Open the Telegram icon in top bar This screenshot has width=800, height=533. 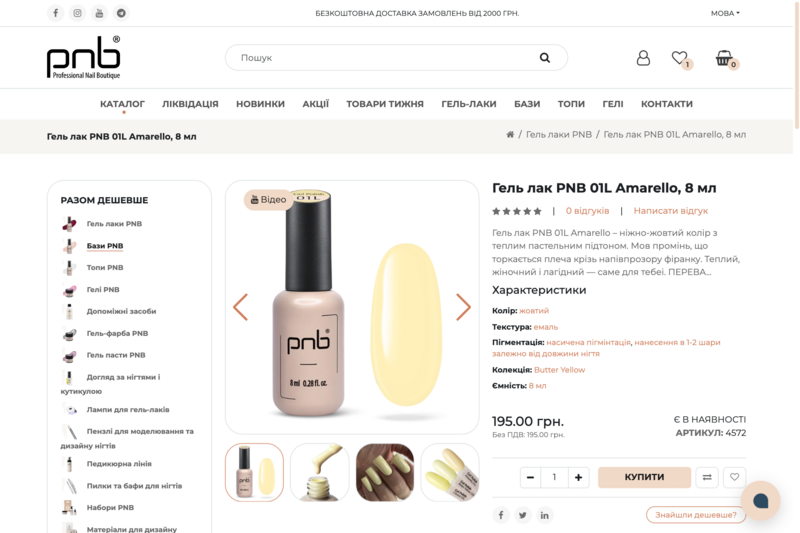point(121,13)
